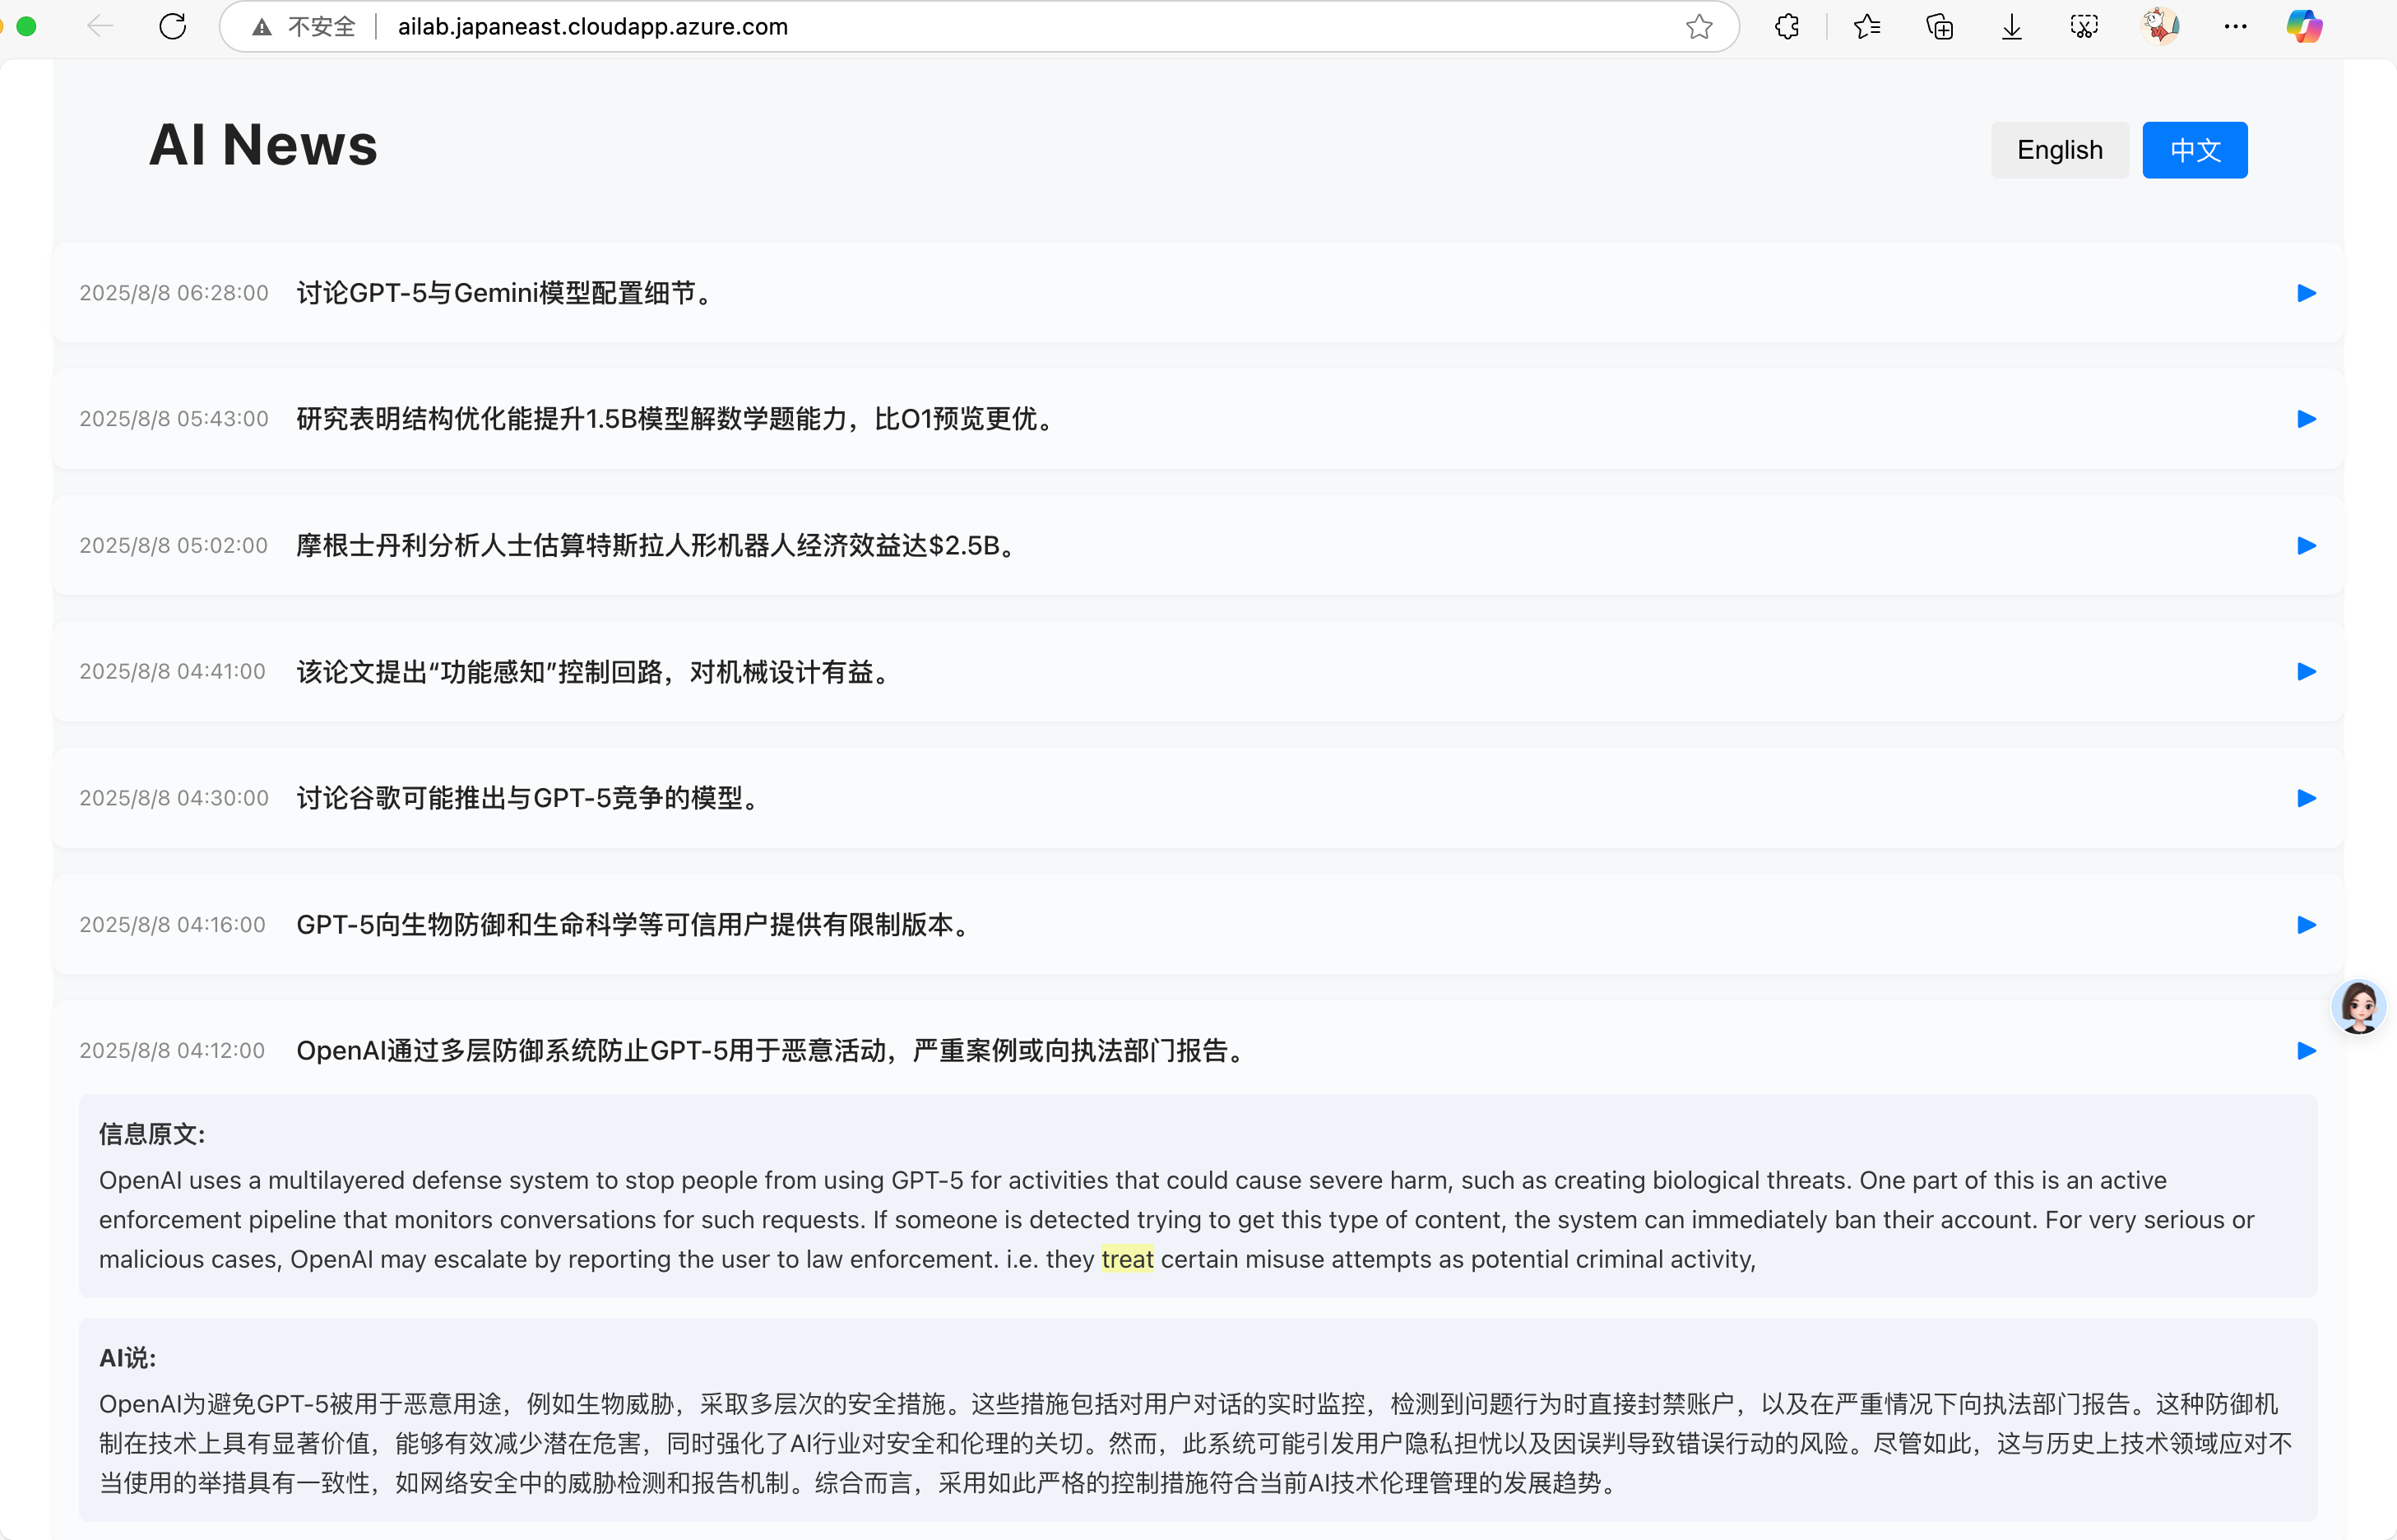This screenshot has width=2397, height=1540.
Task: Bookmark this page with the star icon
Action: [x=1699, y=27]
